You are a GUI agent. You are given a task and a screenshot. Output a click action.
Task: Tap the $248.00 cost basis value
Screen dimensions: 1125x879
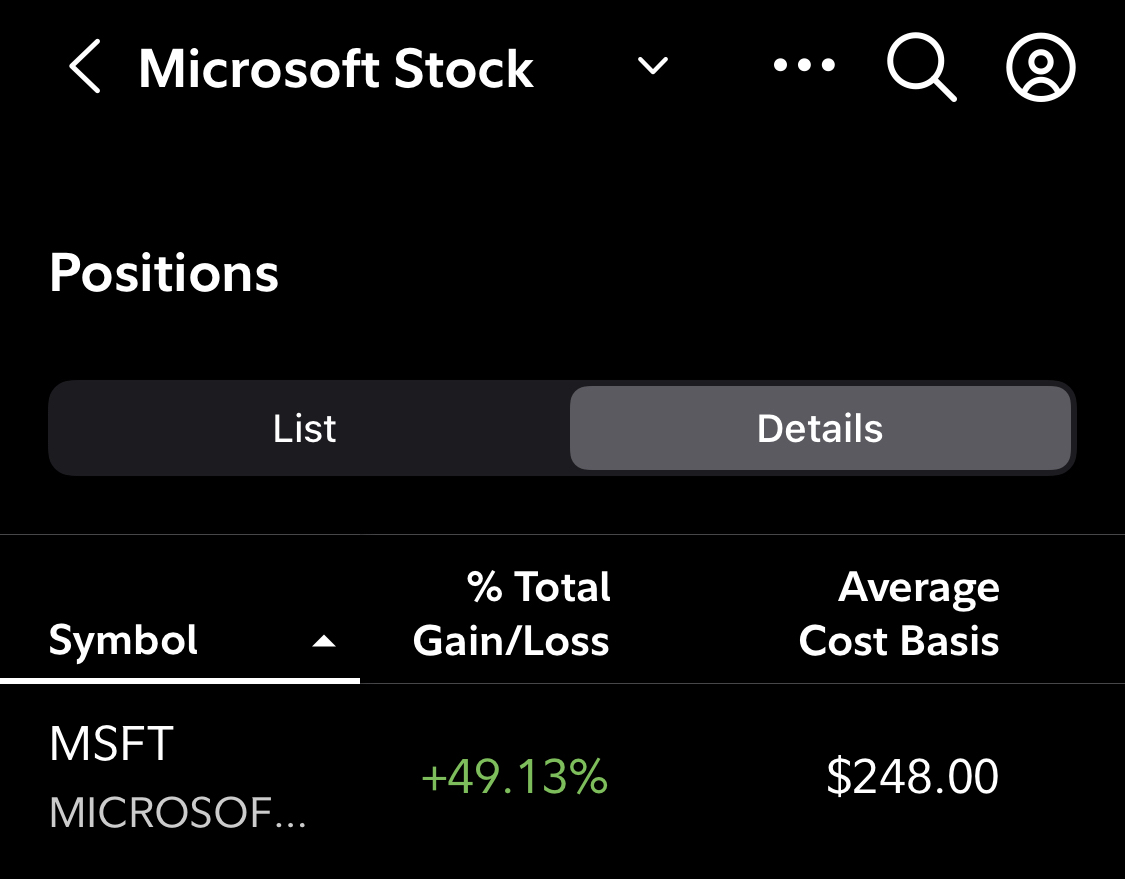tap(912, 777)
